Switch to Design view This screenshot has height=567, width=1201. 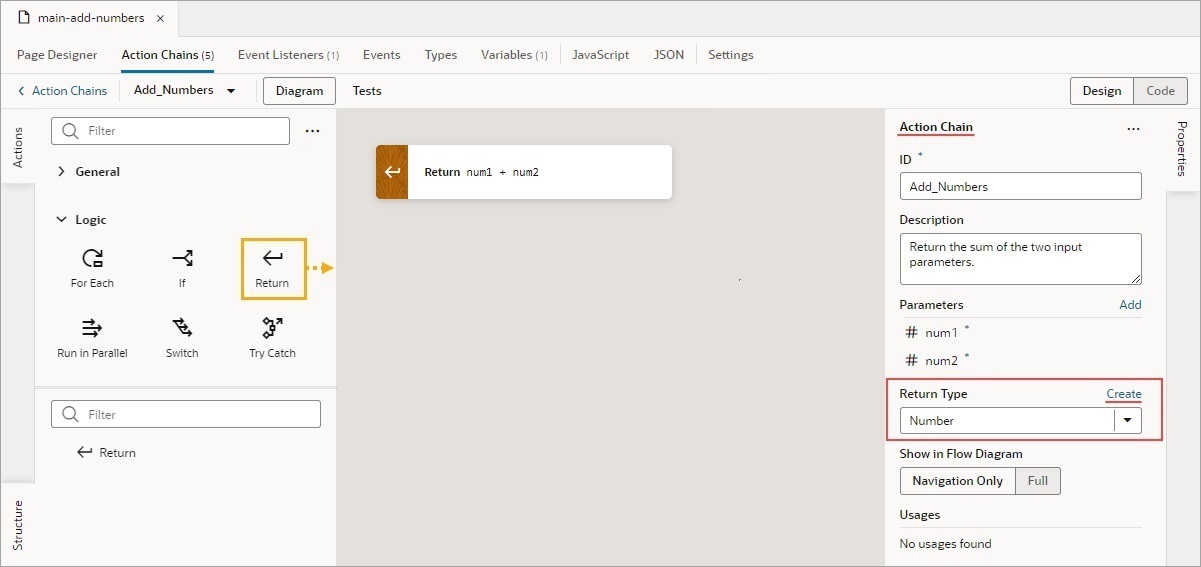pyautogui.click(x=1102, y=90)
